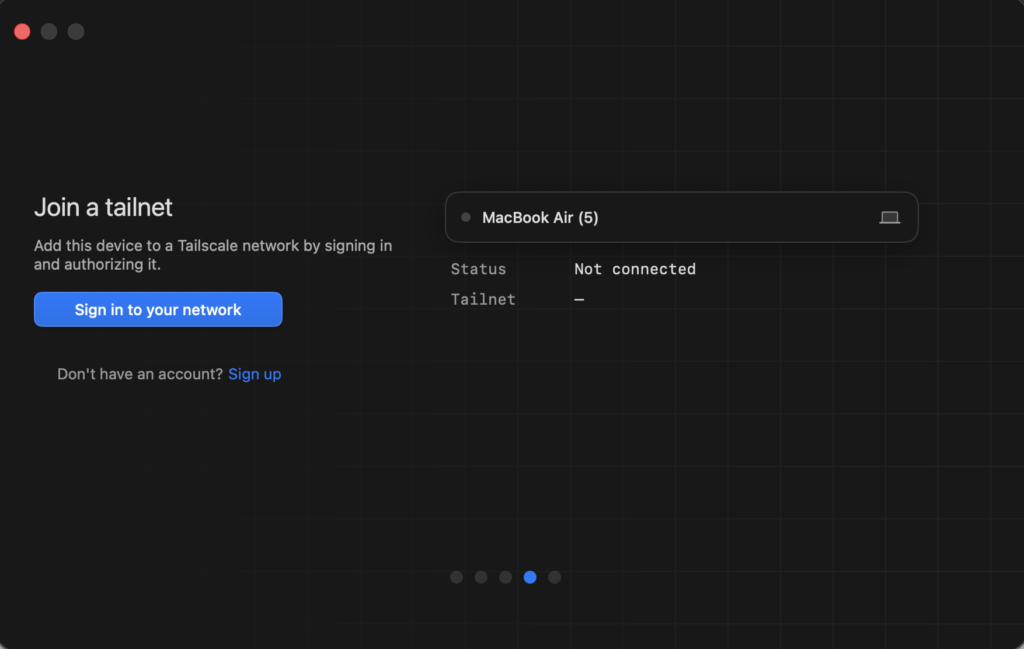Viewport: 1024px width, 649px height.
Task: Go to the first onboarding page dot
Action: coord(456,577)
